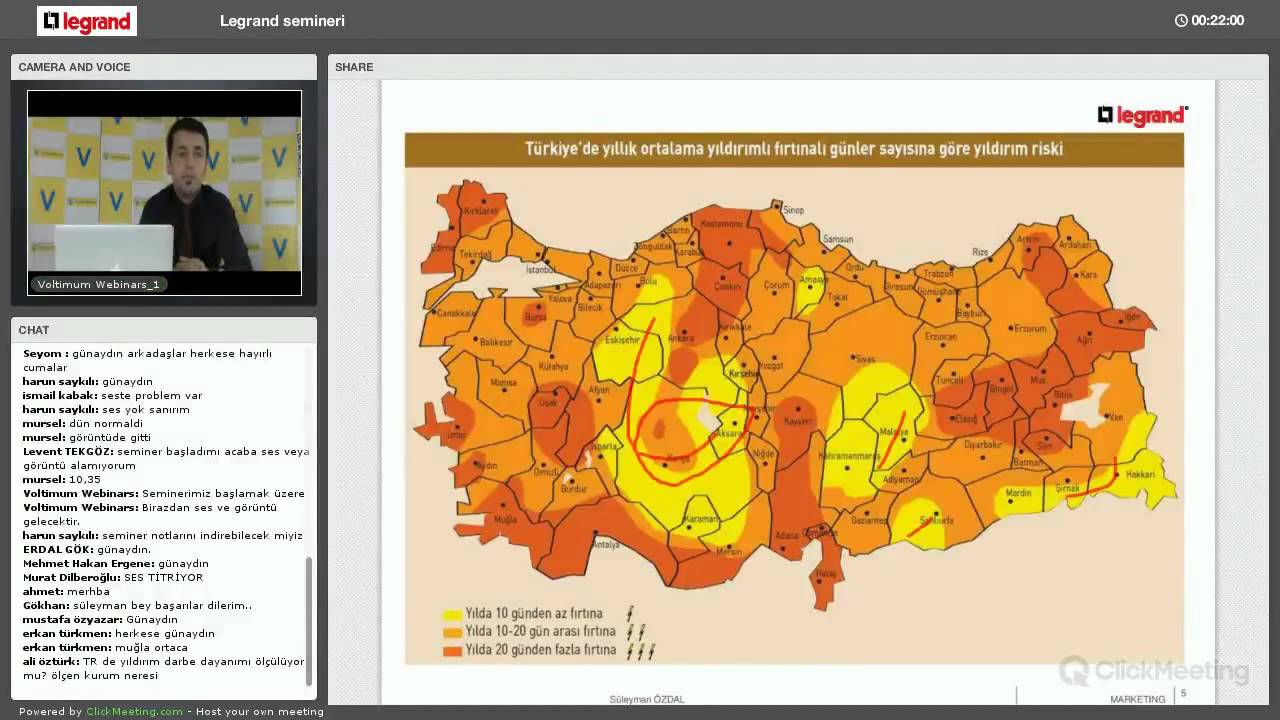Click the Eskişehir label on the map
1280x720 pixels.
[x=622, y=339]
